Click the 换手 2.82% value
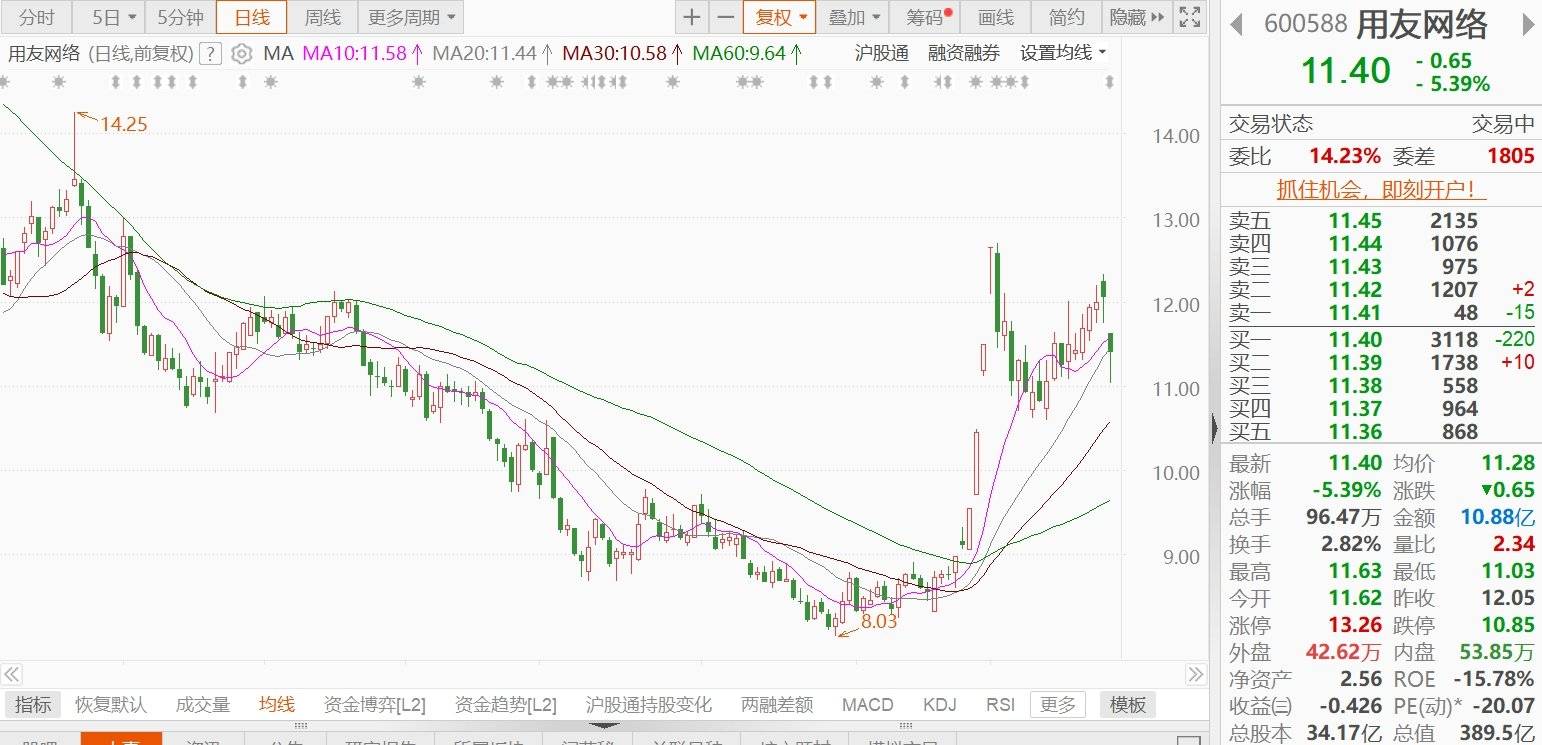 (x=1352, y=545)
